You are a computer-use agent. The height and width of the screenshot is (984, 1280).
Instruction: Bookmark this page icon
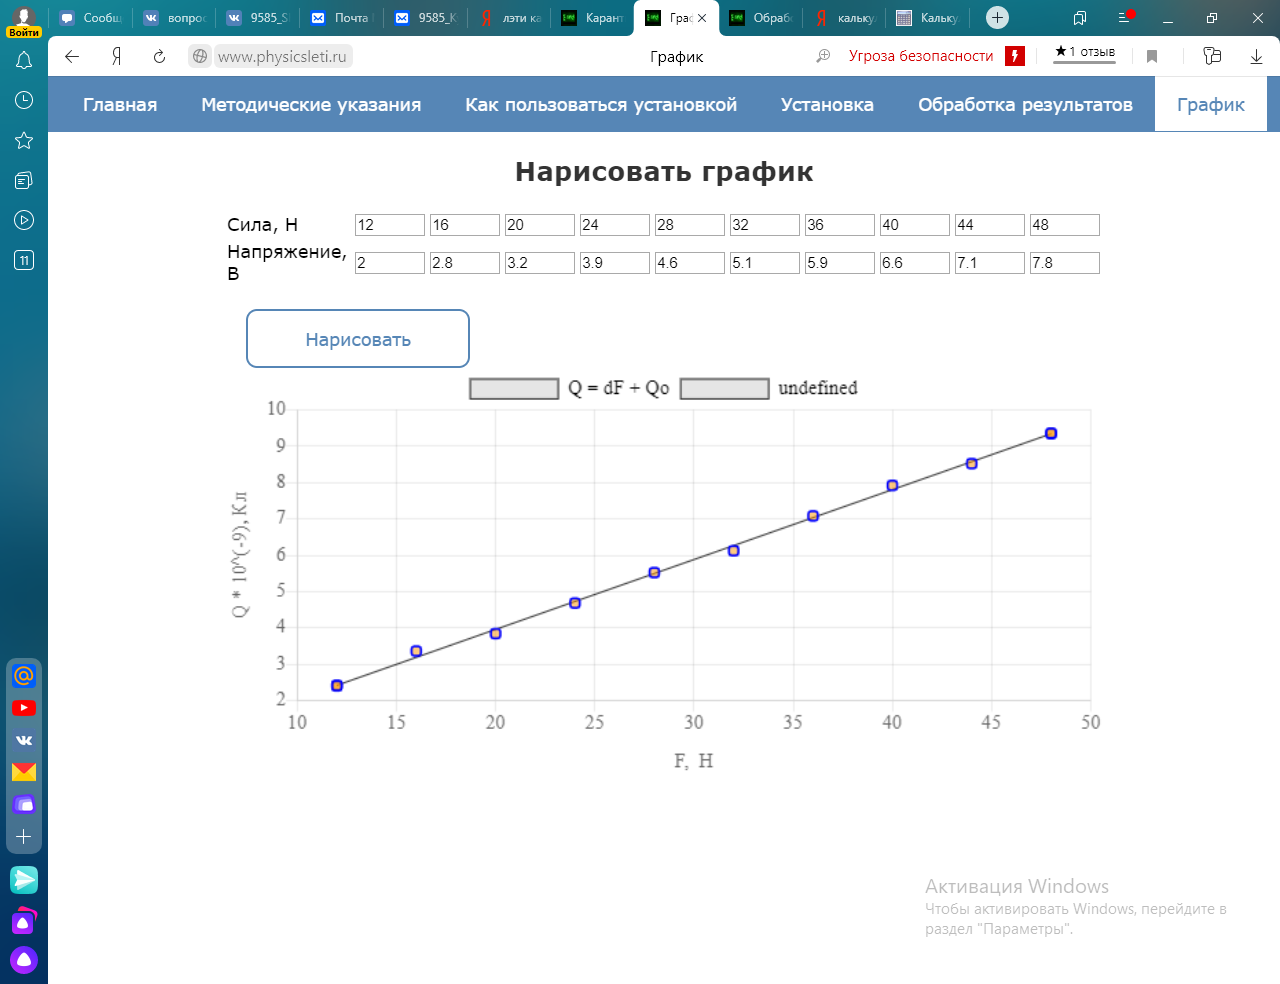point(1152,57)
